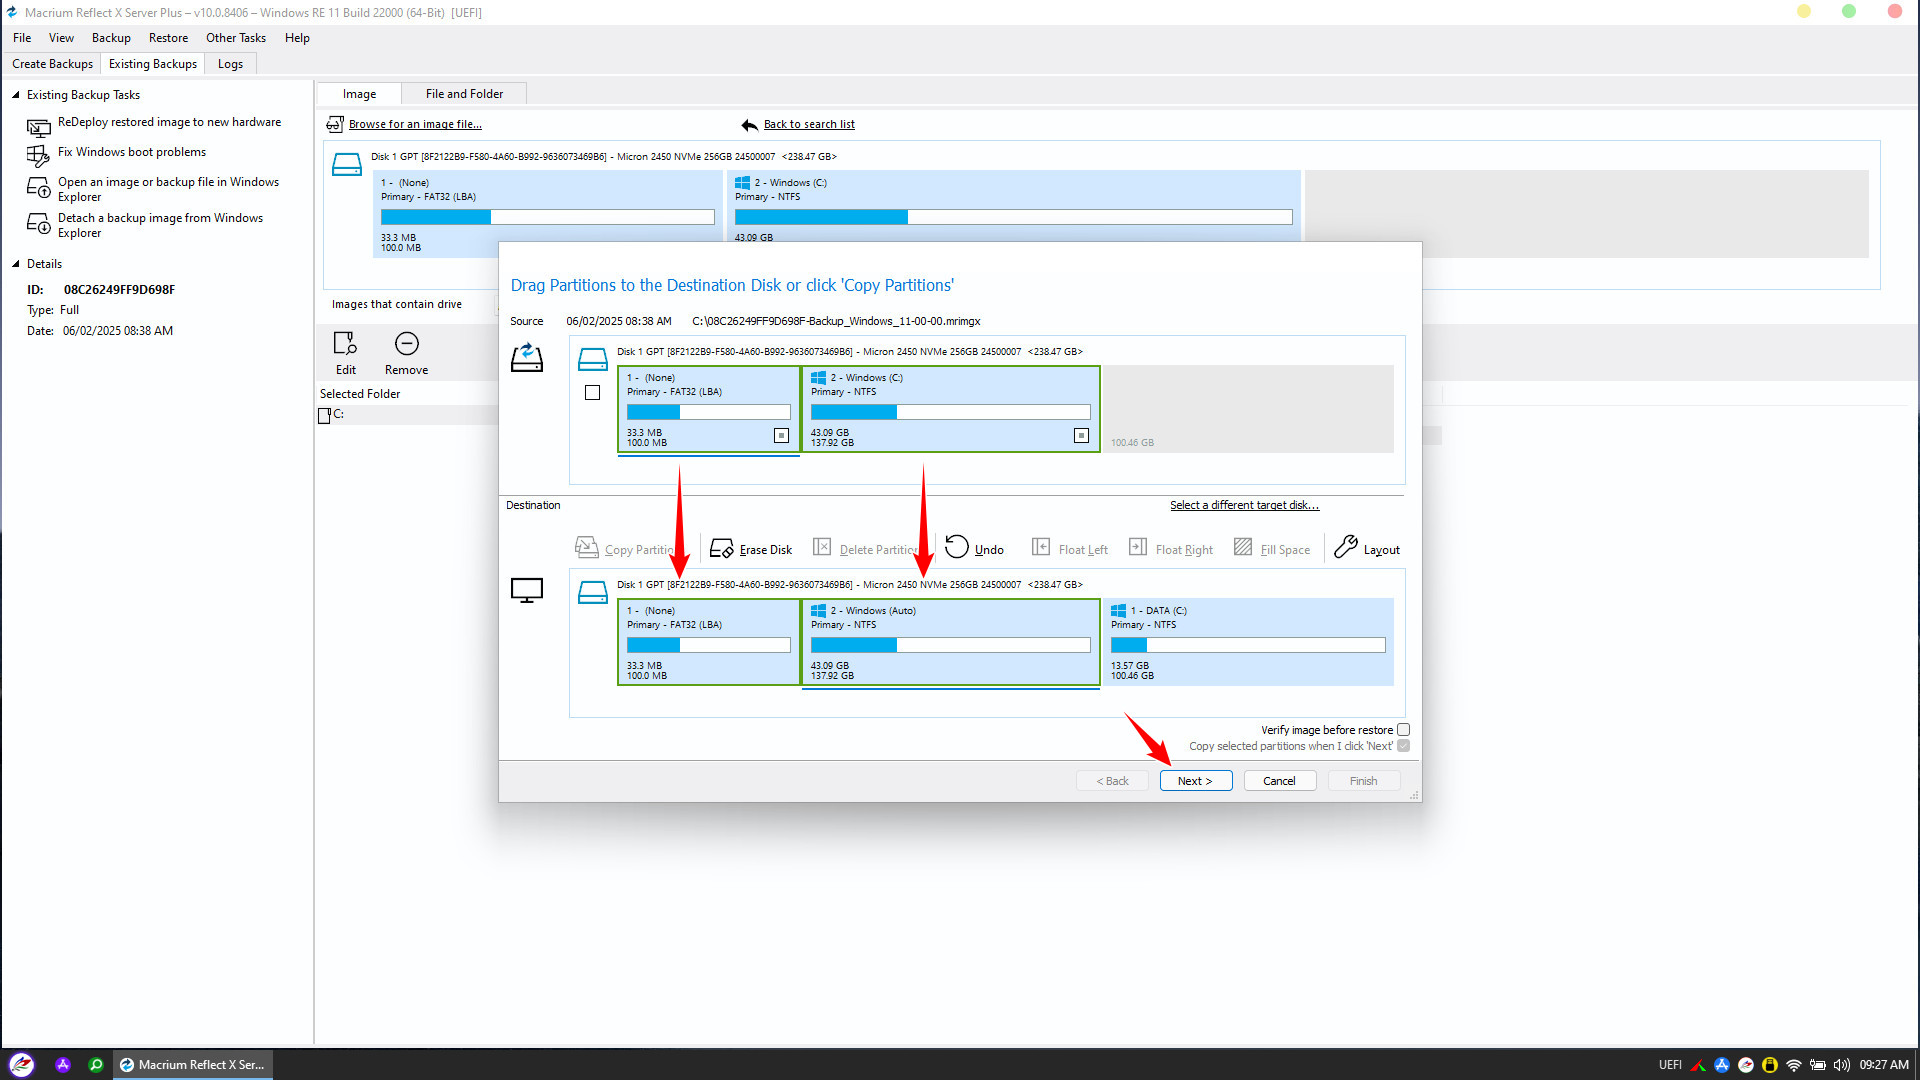Image resolution: width=1920 pixels, height=1080 pixels.
Task: Check the source disk select-all checkbox
Action: 592,393
